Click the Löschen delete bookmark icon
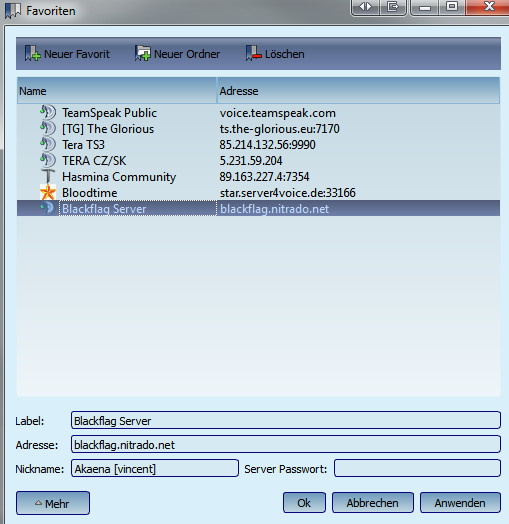The image size is (509, 524). (253, 53)
